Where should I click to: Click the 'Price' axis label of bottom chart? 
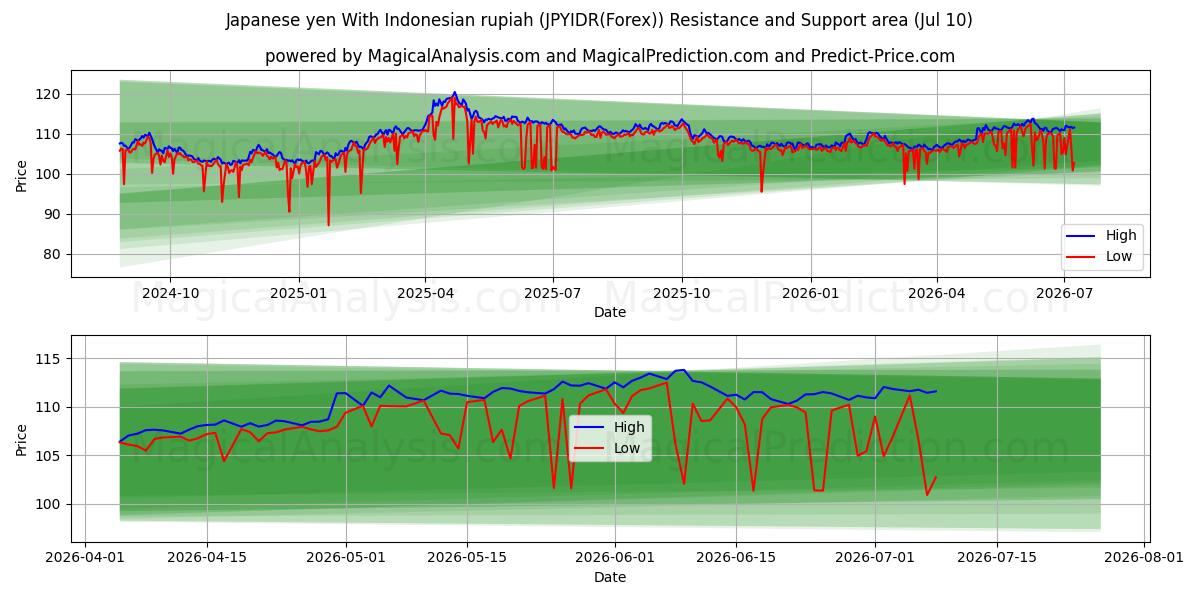(21, 439)
